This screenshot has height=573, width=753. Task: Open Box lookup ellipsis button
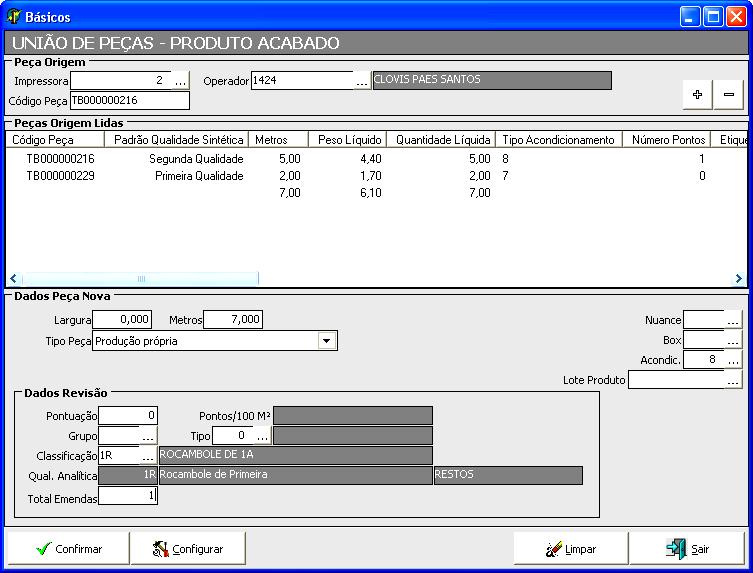[734, 340]
